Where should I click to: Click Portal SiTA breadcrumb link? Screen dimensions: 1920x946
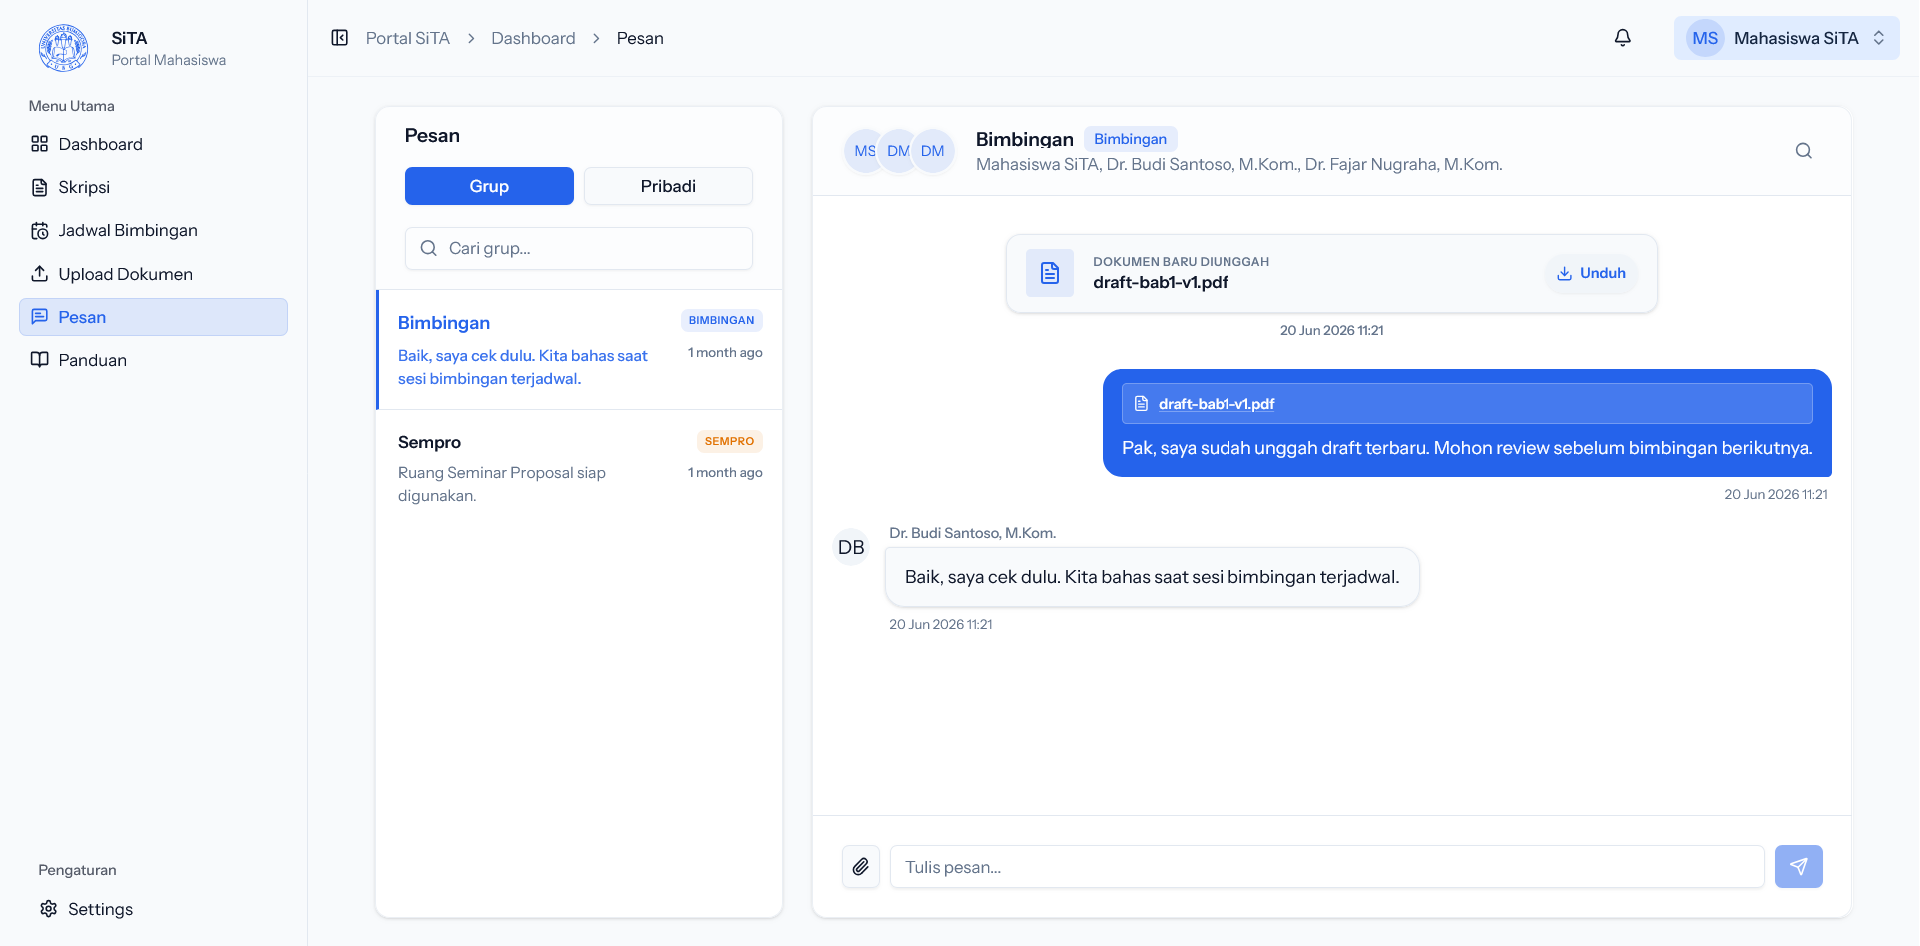click(408, 38)
